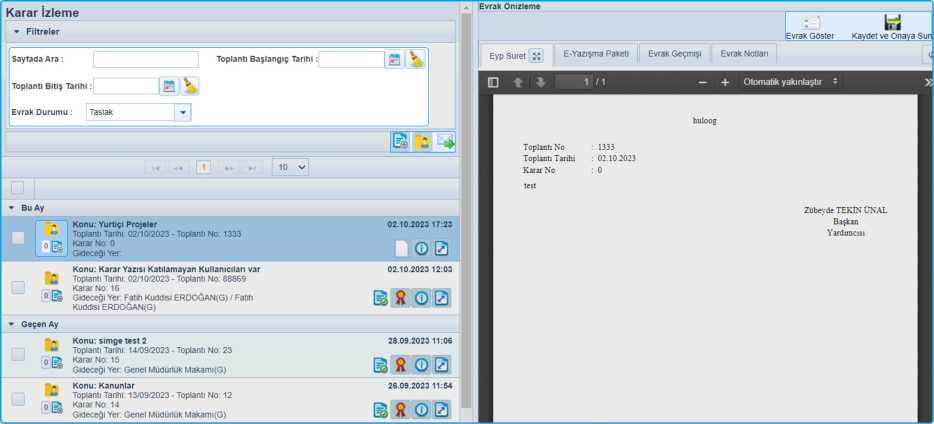Image resolution: width=934 pixels, height=424 pixels.
Task: Open the Otomatik yakınlaştır zoom dropdown
Action: (x=790, y=82)
